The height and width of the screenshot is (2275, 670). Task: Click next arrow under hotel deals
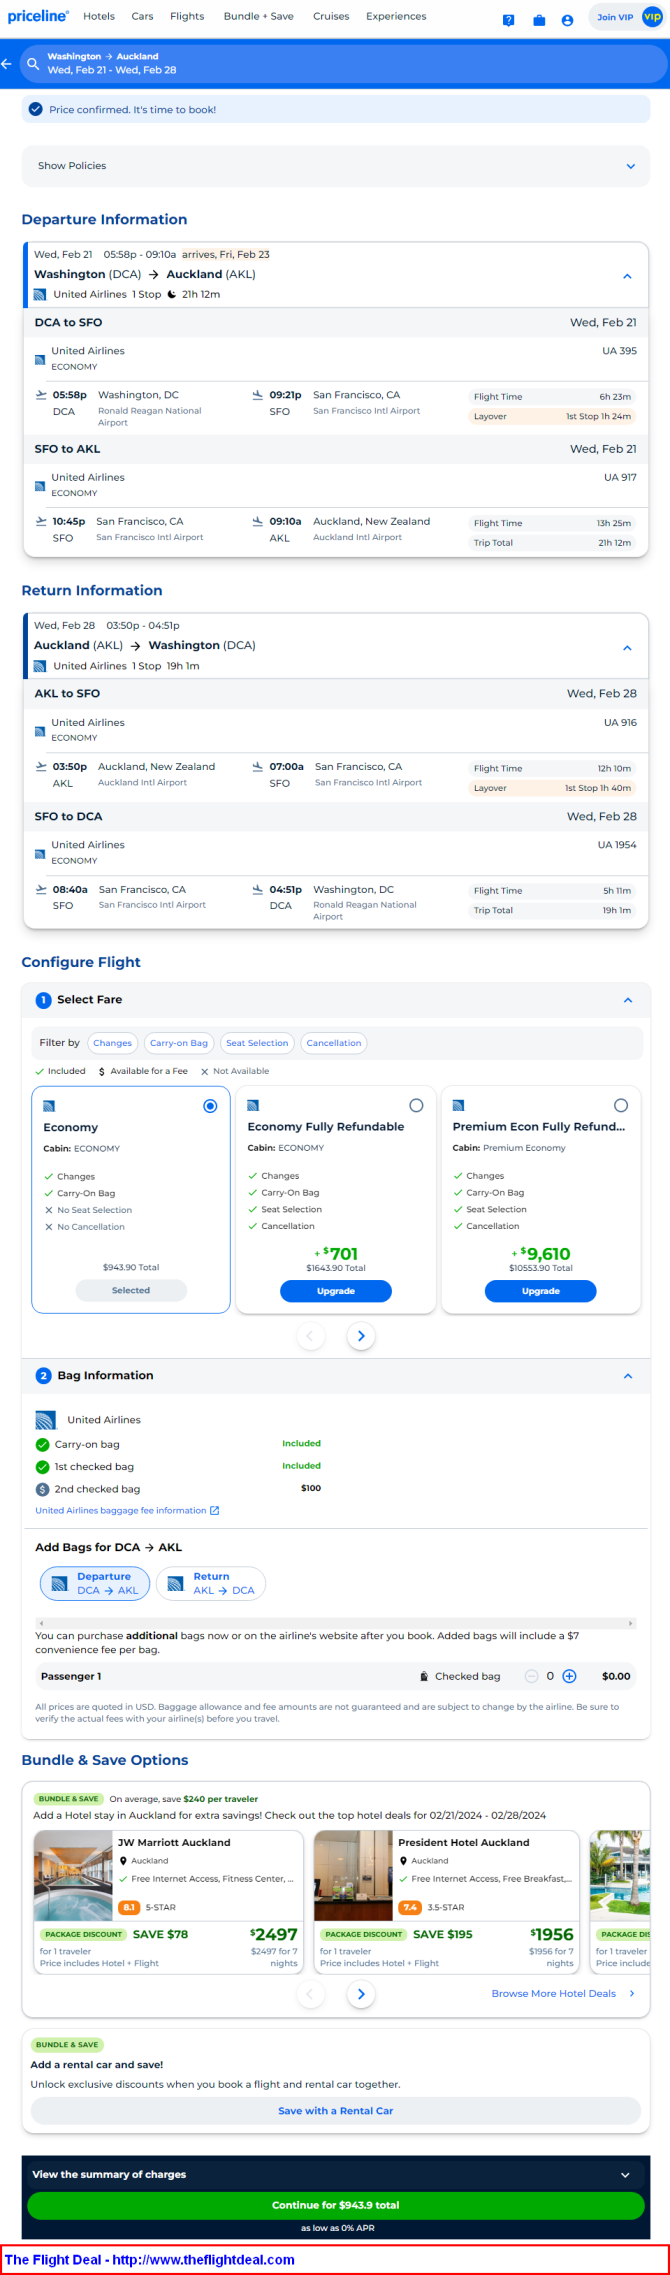[361, 1994]
